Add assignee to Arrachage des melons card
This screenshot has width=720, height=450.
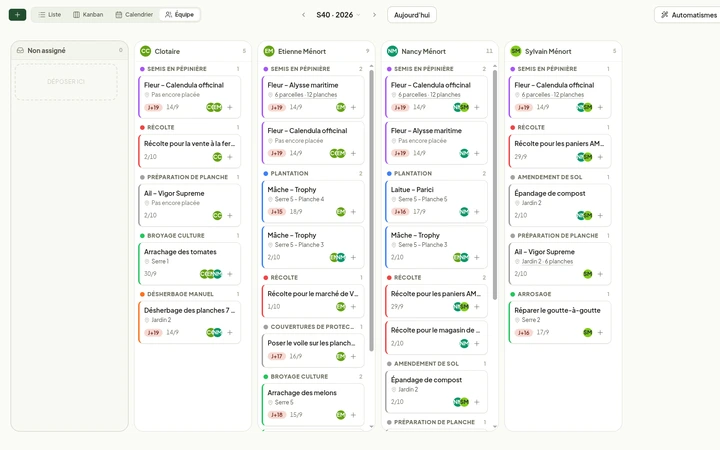coord(354,415)
